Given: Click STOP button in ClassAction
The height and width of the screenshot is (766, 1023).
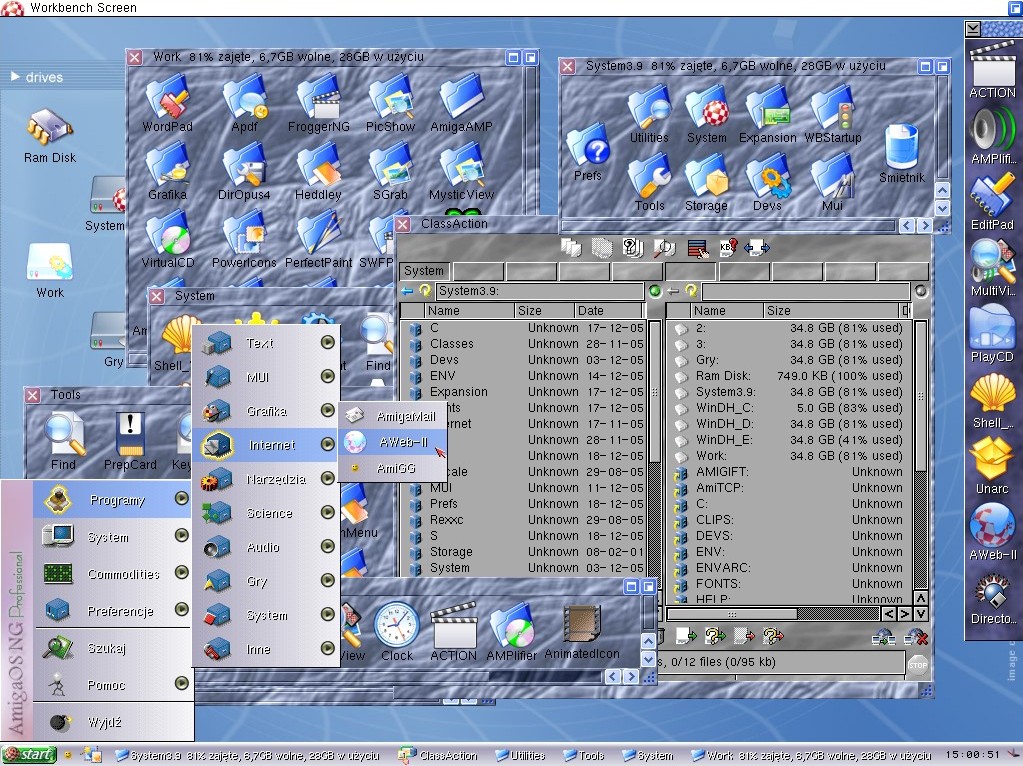Looking at the screenshot, I should (917, 664).
